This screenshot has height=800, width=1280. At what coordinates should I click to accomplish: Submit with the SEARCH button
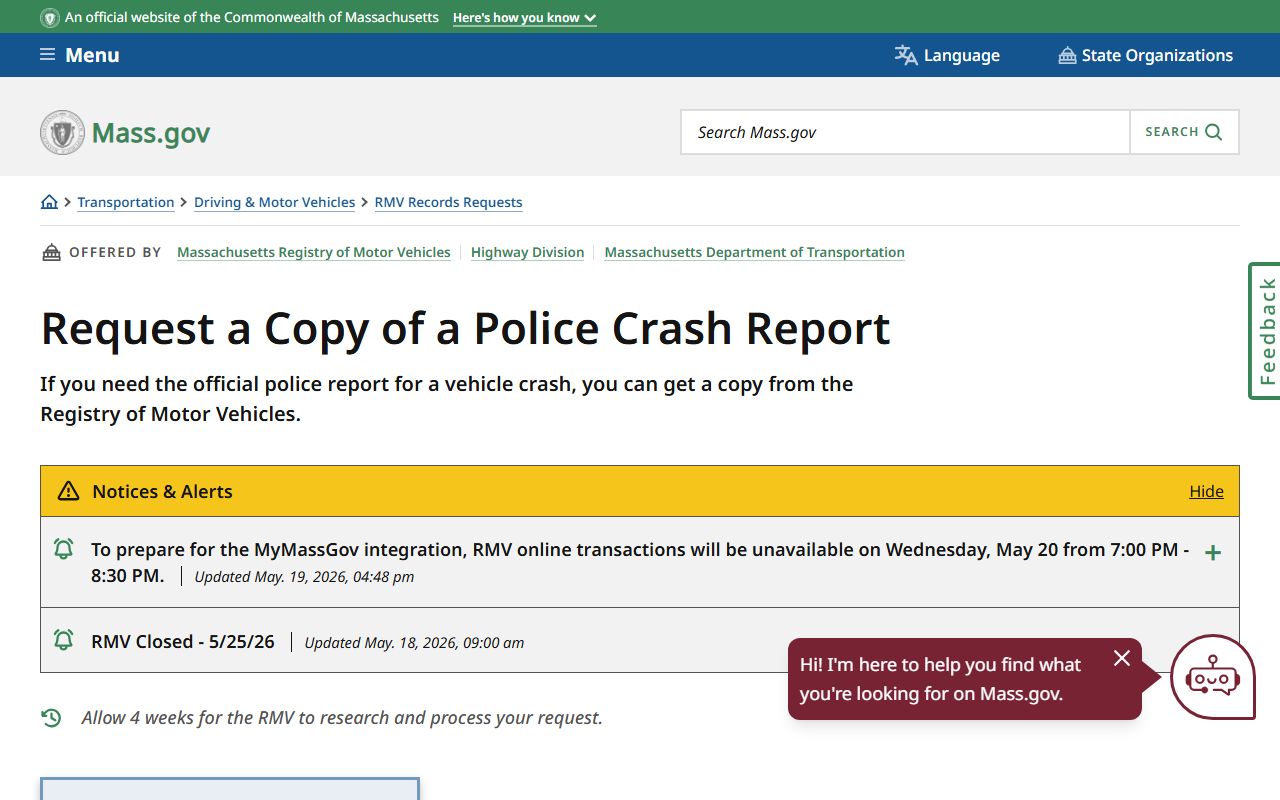click(x=1184, y=132)
